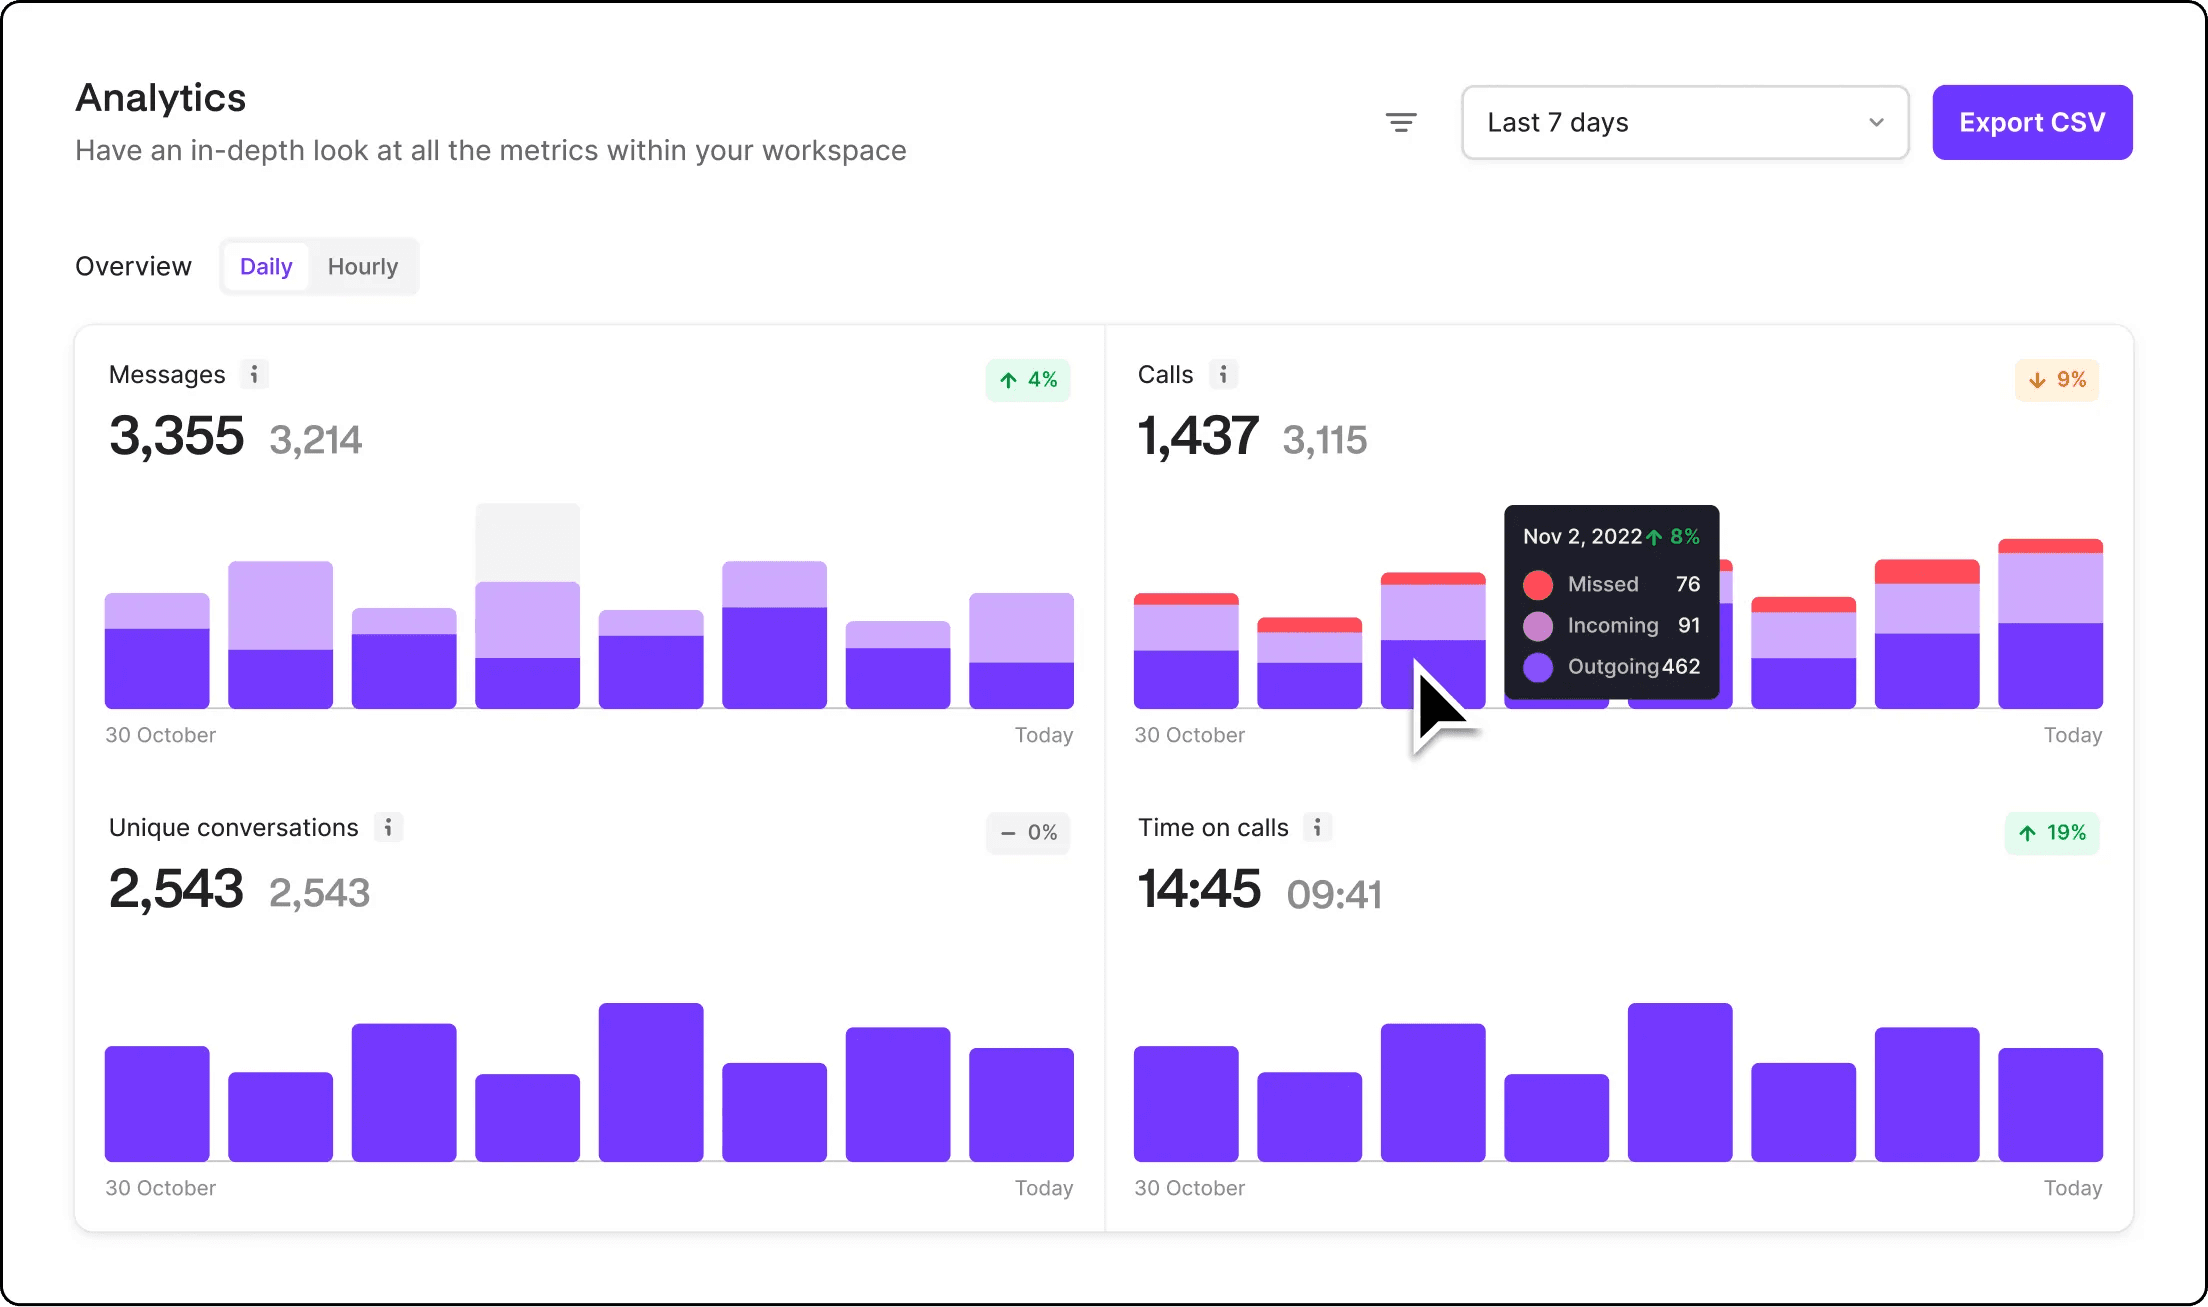The width and height of the screenshot is (2208, 1307).
Task: Click the filter lines icon
Action: tap(1400, 122)
